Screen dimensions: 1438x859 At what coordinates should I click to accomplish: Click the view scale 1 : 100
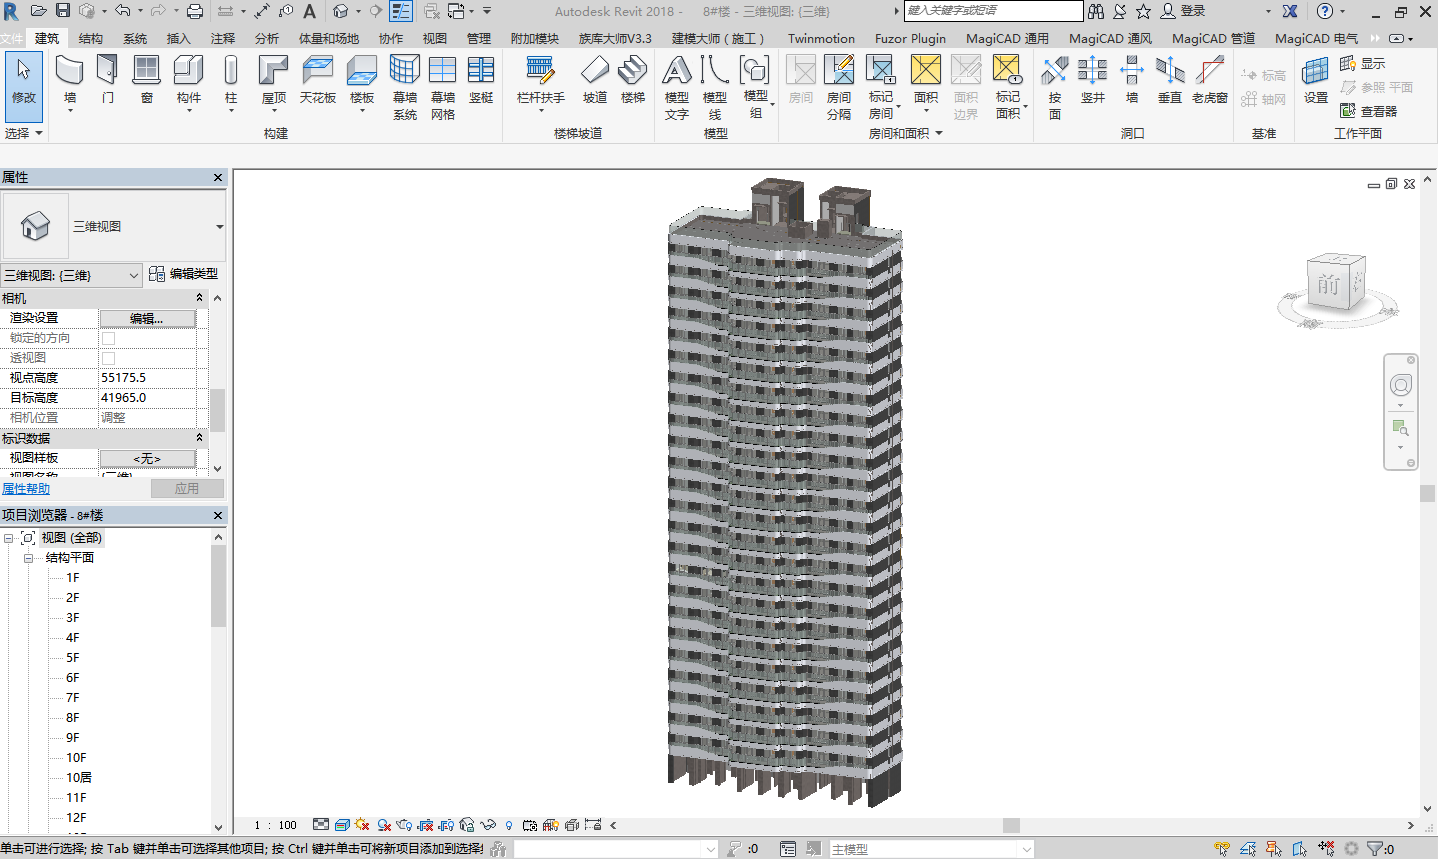tap(276, 825)
